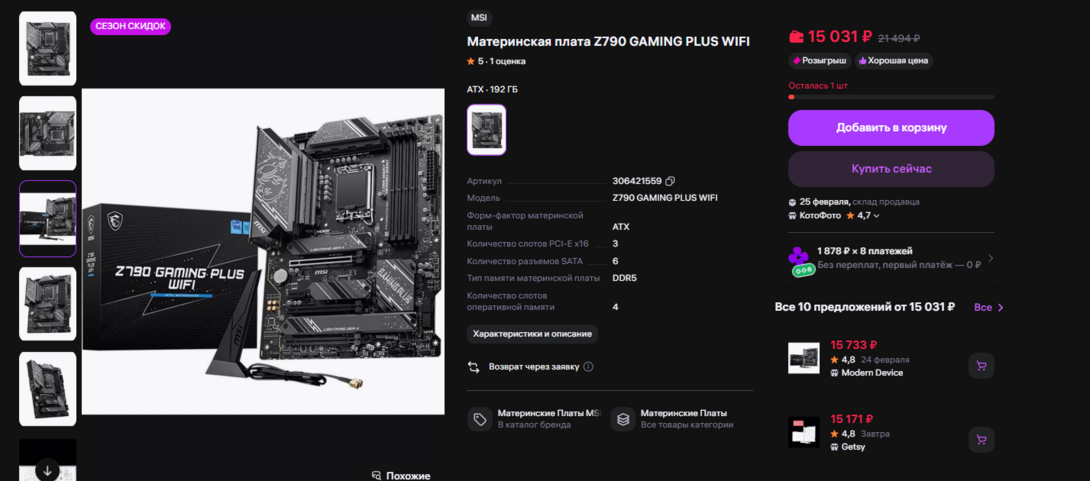
Task: Select the first motherboard thumbnail
Action: pos(47,48)
